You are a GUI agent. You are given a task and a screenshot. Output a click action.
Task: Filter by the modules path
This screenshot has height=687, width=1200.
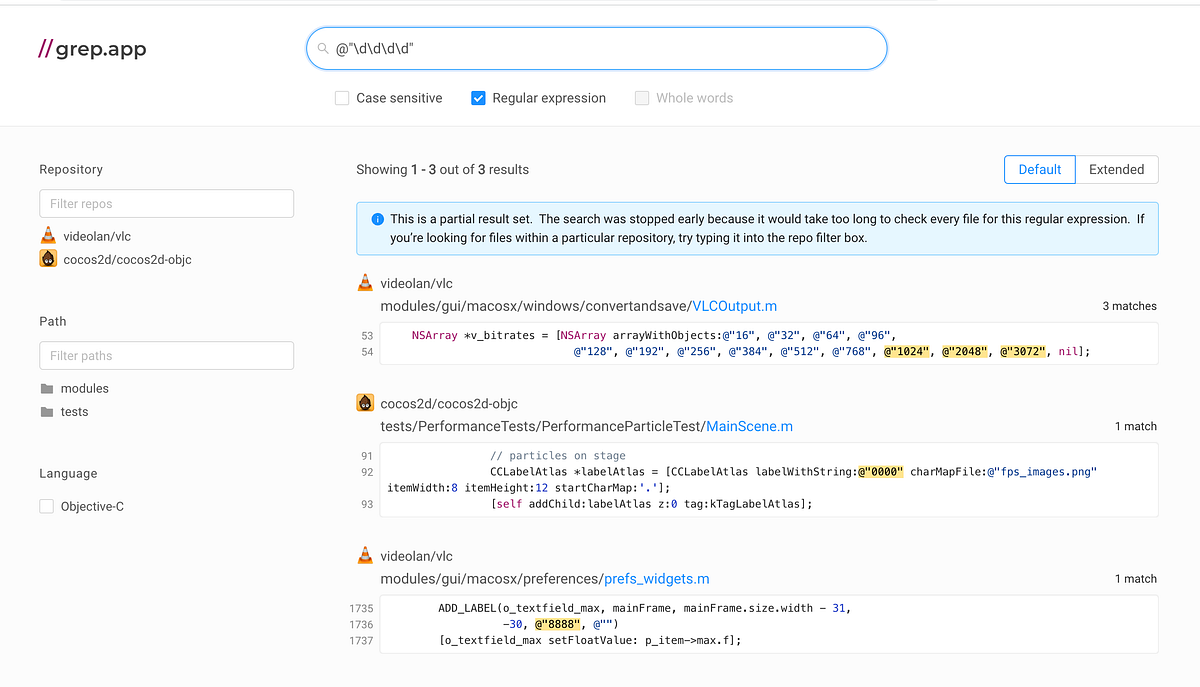click(x=85, y=388)
